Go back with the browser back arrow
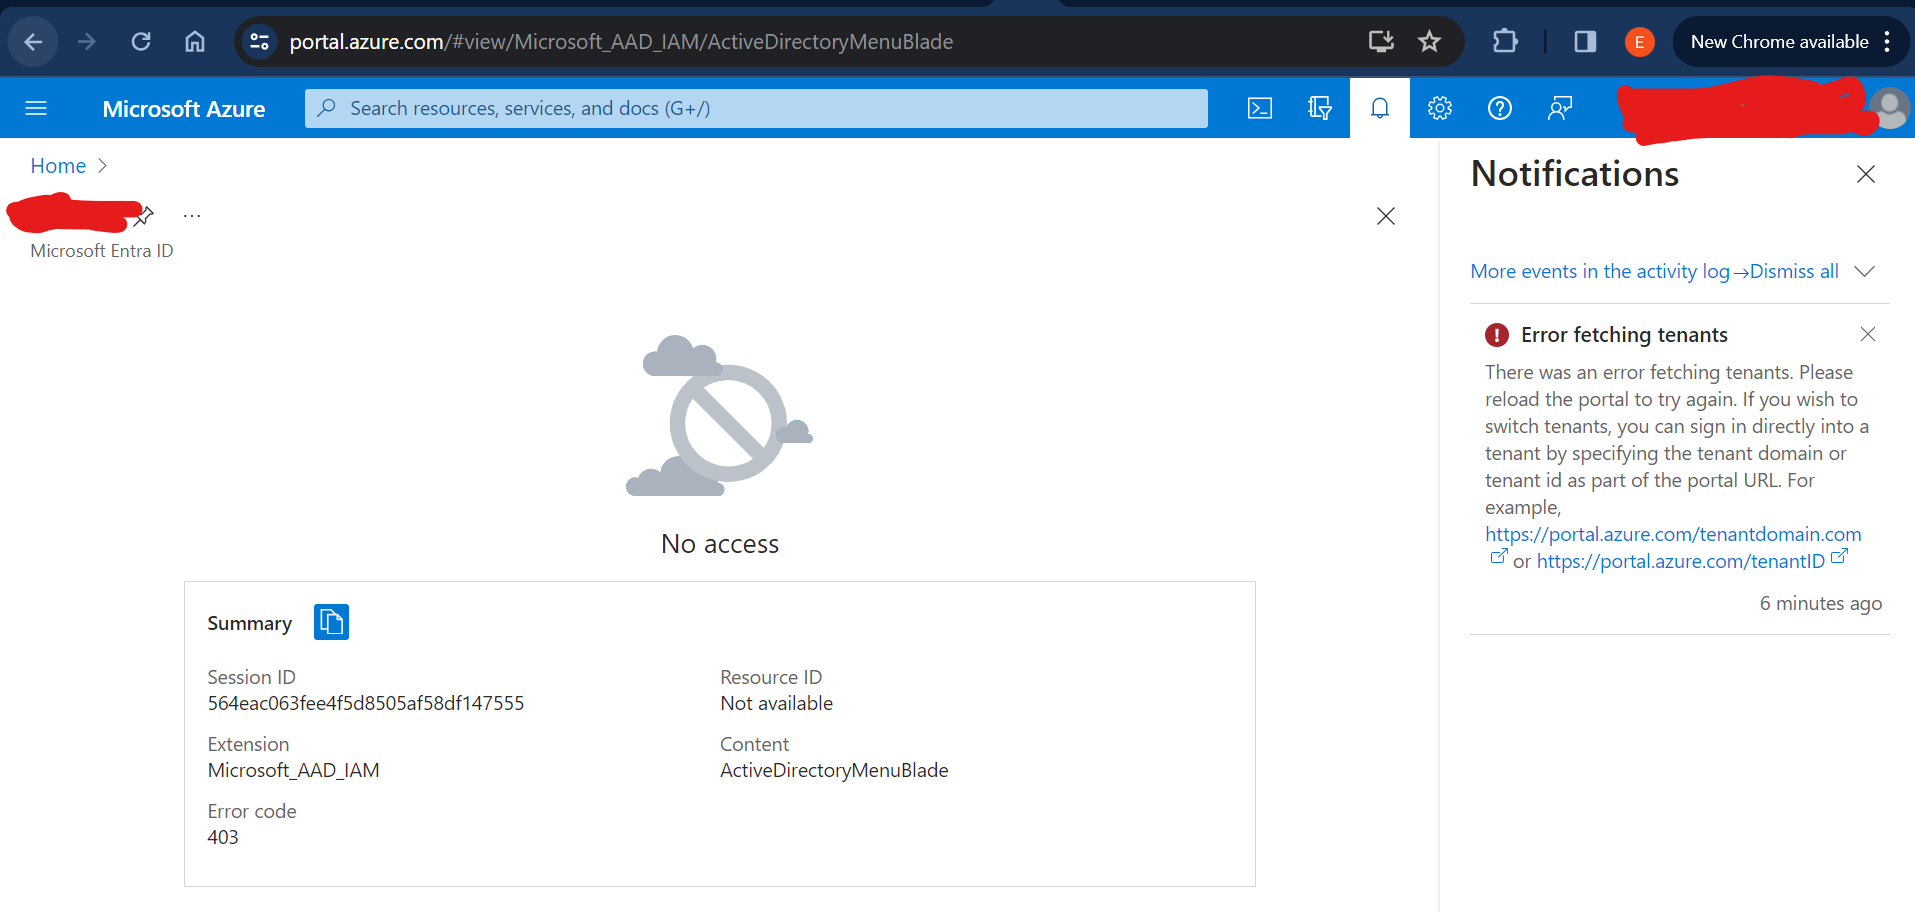Image resolution: width=1915 pixels, height=912 pixels. point(33,42)
